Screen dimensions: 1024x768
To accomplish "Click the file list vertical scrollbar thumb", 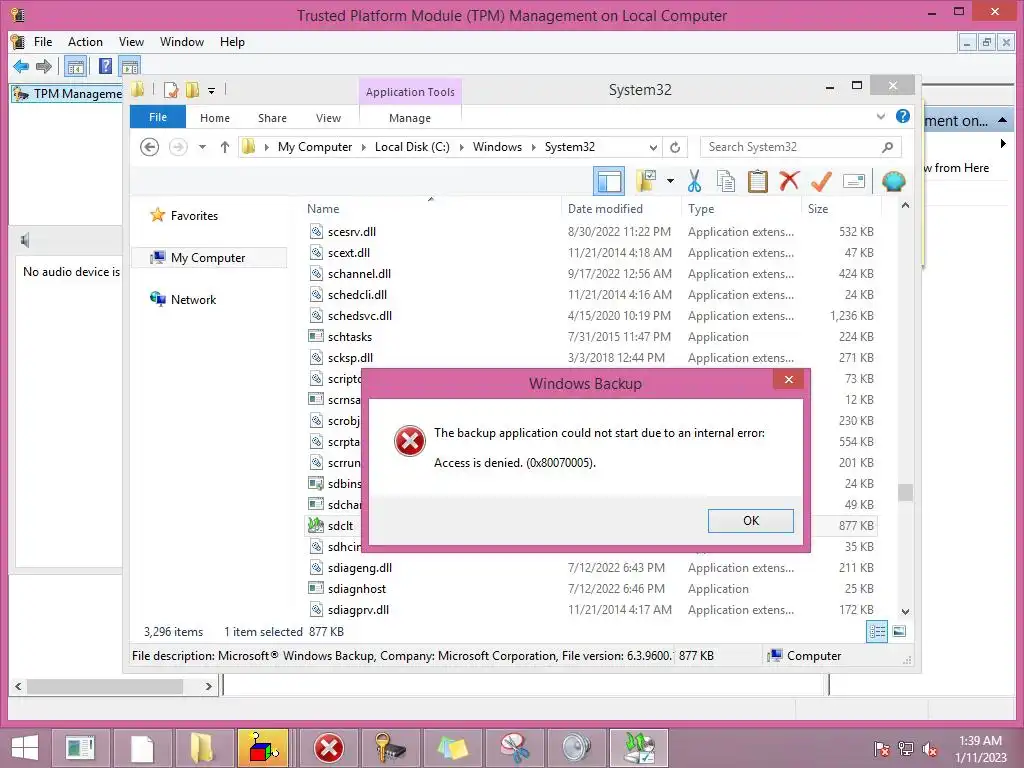I will pos(905,492).
